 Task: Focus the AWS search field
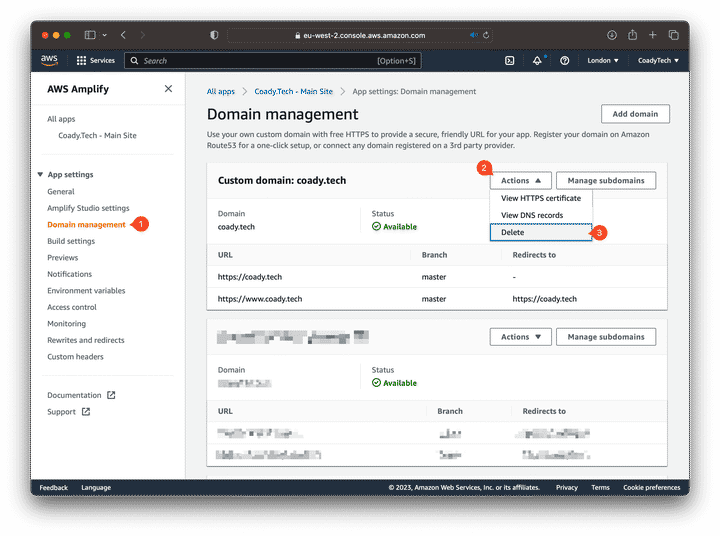[273, 61]
